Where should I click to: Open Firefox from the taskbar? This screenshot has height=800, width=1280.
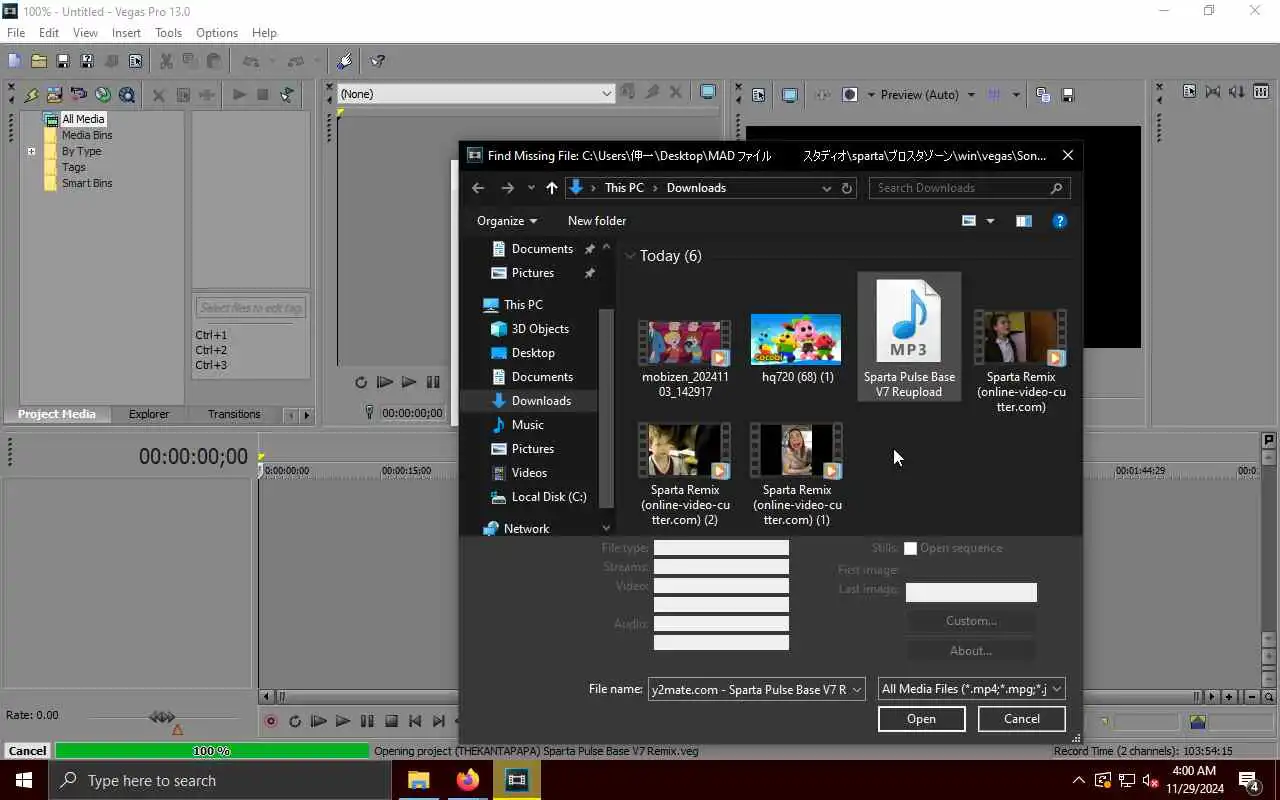[x=467, y=780]
